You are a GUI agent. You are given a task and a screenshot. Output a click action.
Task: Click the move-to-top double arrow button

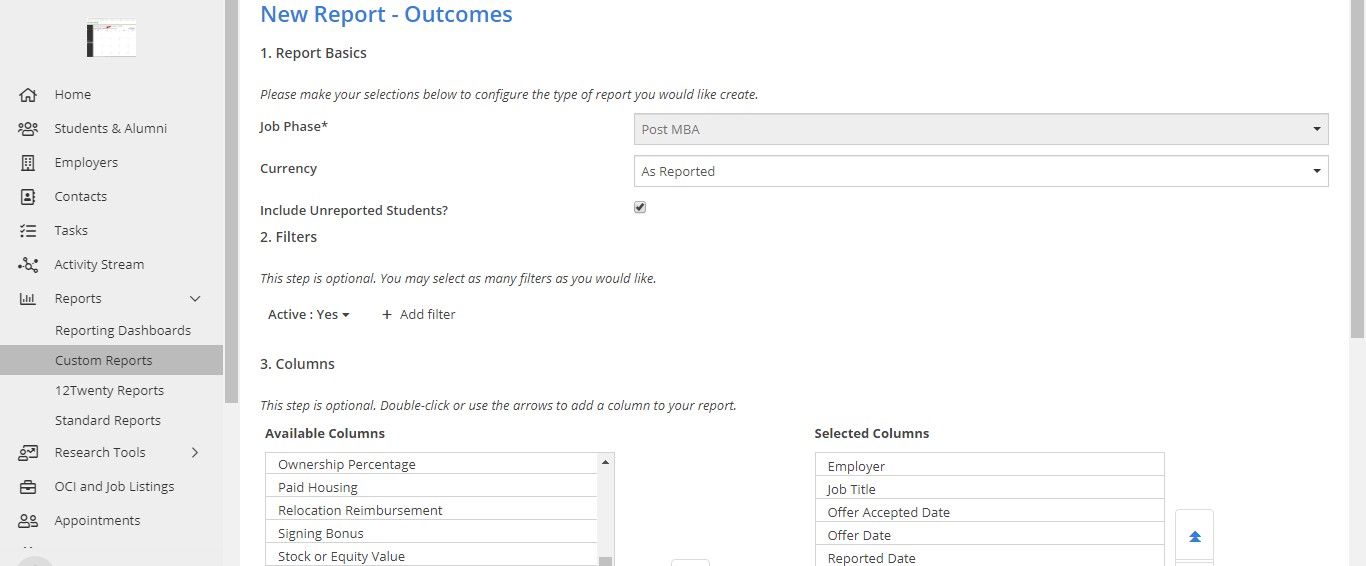pyautogui.click(x=1194, y=537)
